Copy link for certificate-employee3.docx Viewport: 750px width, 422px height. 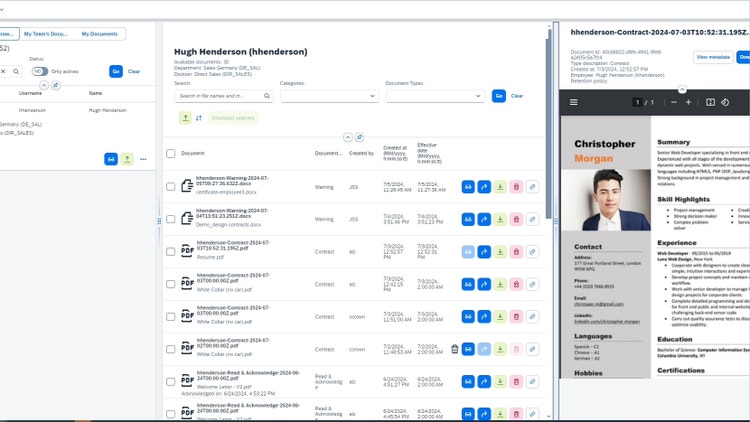[532, 187]
